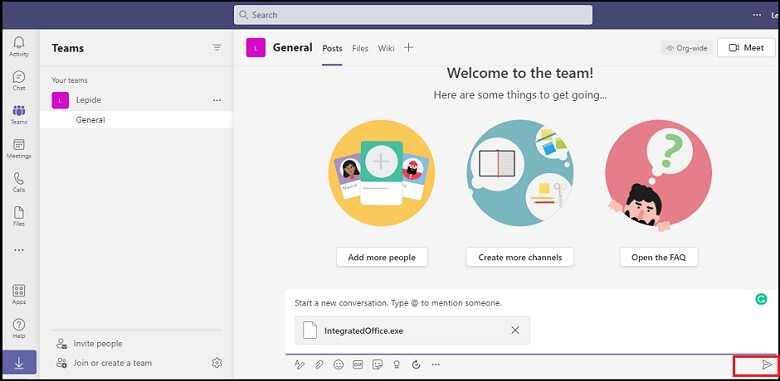Click the Grammarly icon in compose box

click(761, 299)
